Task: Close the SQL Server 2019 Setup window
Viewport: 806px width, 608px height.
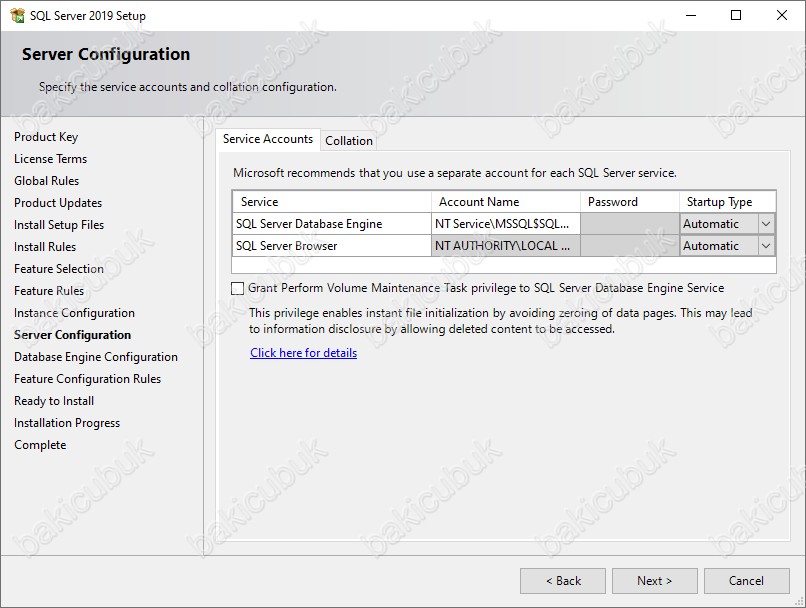Action: point(782,15)
